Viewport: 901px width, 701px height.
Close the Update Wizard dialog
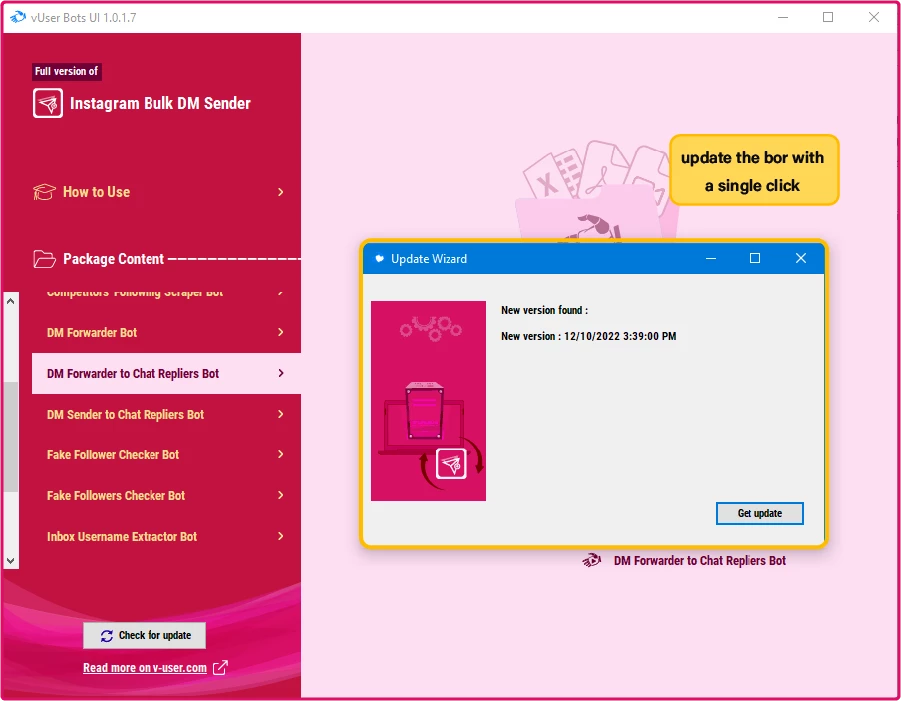(800, 259)
